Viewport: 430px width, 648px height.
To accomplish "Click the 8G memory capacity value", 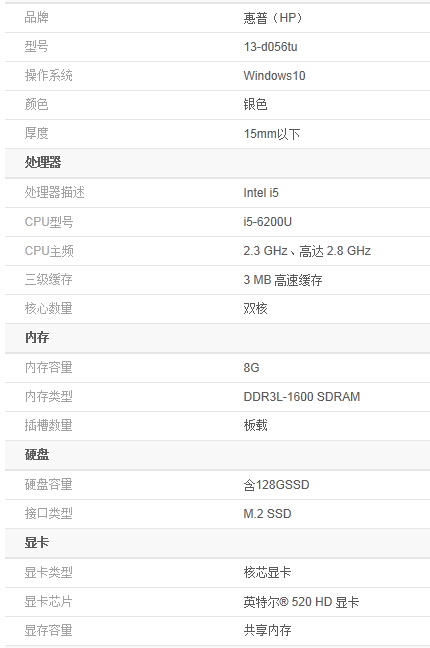I will (251, 367).
